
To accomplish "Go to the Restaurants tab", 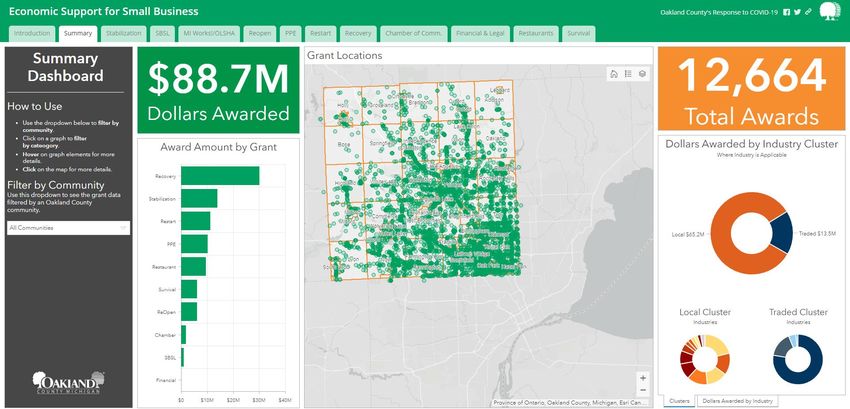I will [537, 33].
